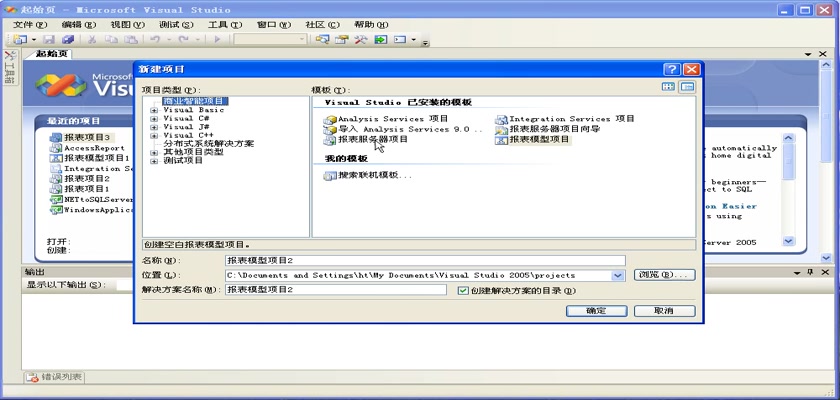
Task: Click the dialog help question mark button
Action: [672, 69]
